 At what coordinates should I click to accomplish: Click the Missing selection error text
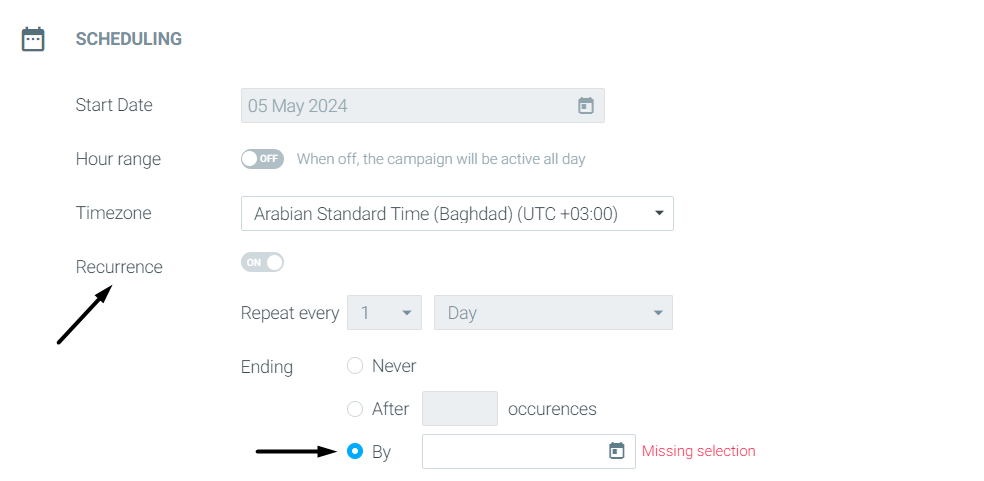[698, 451]
